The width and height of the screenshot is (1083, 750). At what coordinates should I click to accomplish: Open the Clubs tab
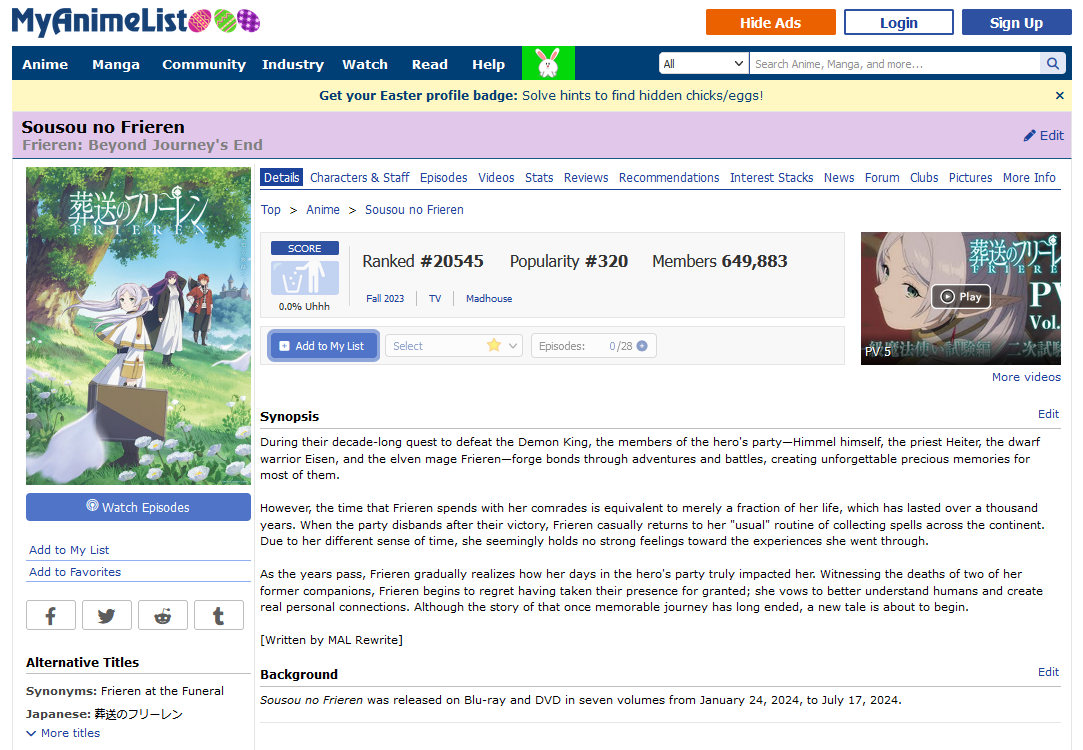click(x=923, y=177)
